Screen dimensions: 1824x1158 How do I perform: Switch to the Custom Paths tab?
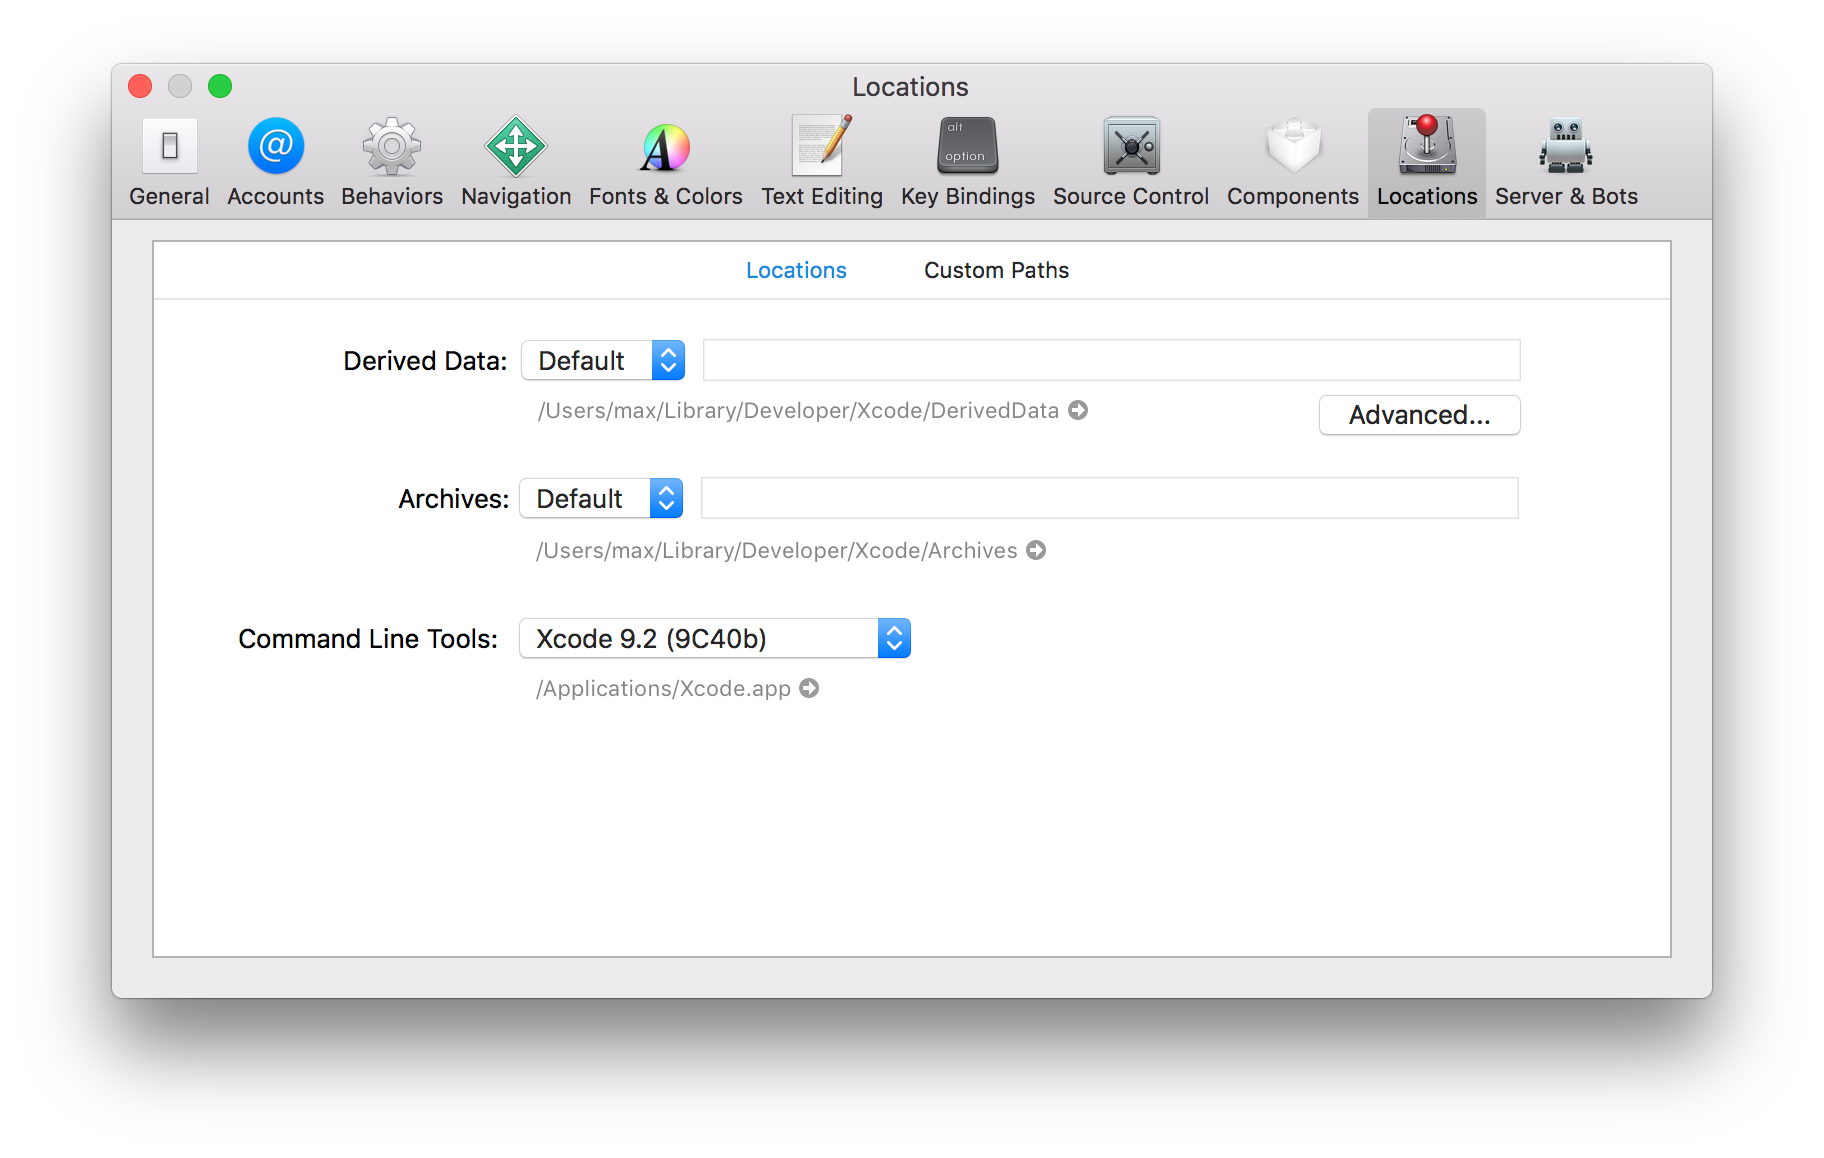[x=996, y=270]
